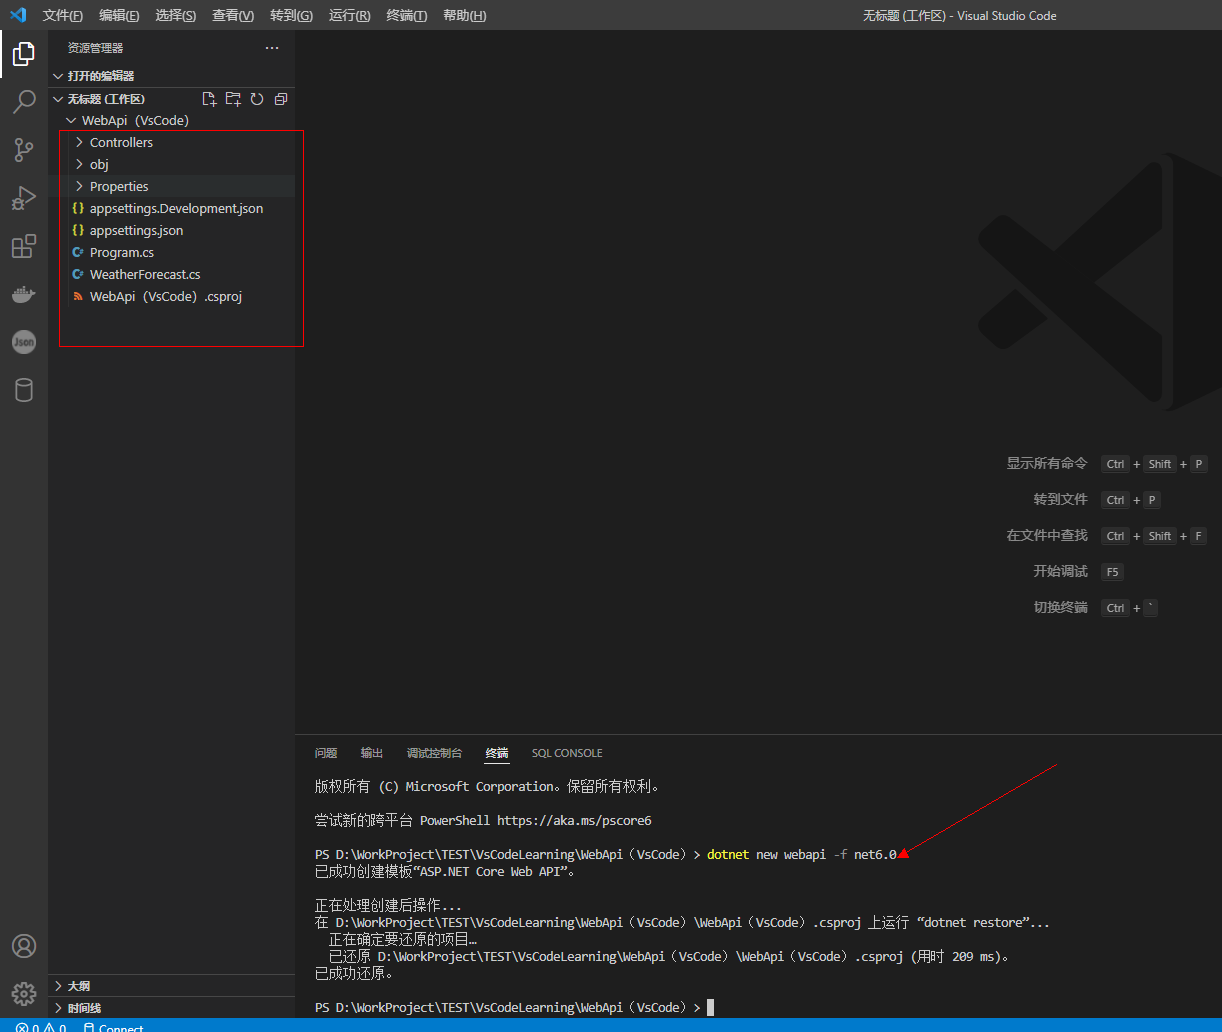Open Source Control from the activity bar
Screen dimensions: 1222x1032
point(24,150)
